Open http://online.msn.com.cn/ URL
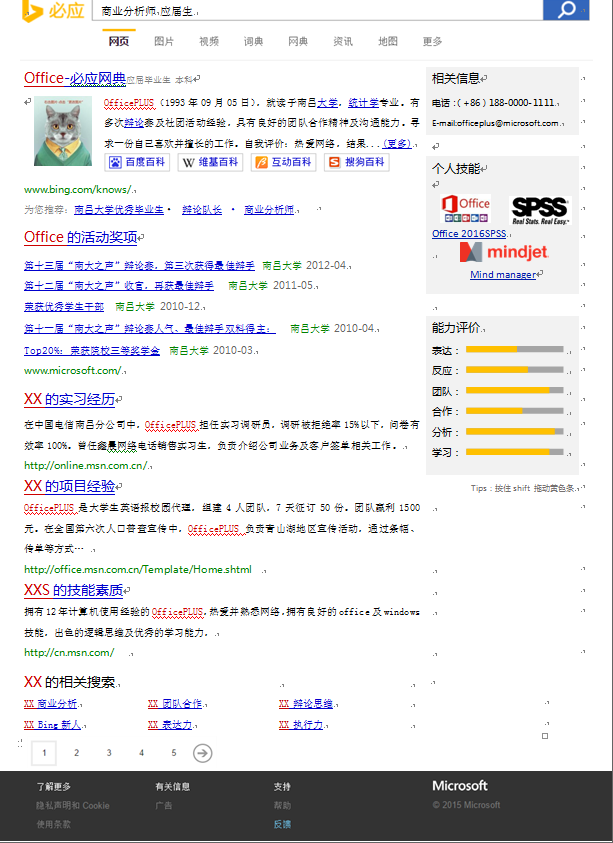The height and width of the screenshot is (843, 613). (86, 466)
